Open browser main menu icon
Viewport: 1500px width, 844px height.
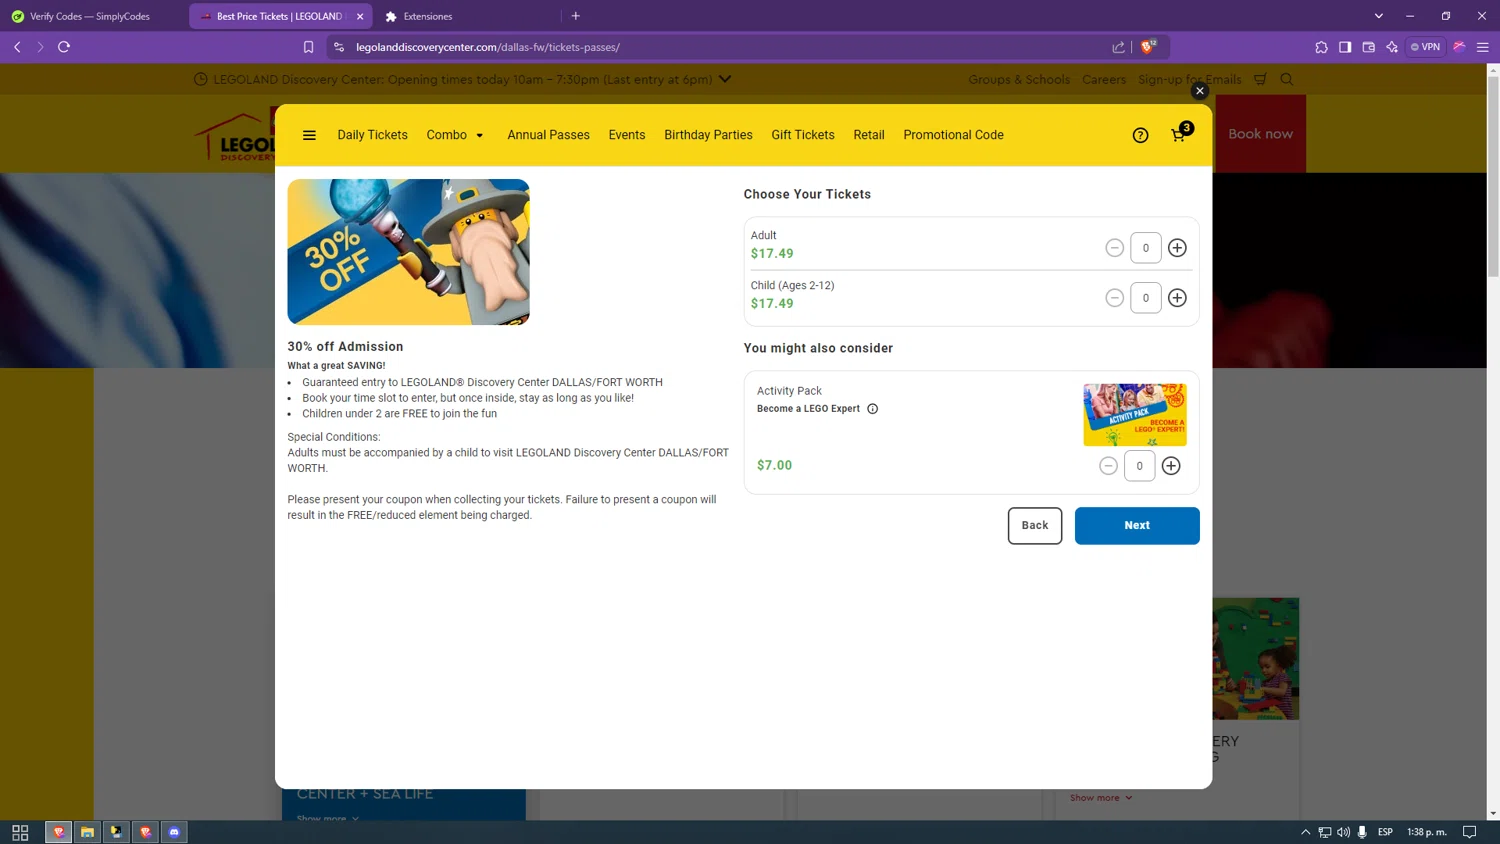[x=1483, y=47]
